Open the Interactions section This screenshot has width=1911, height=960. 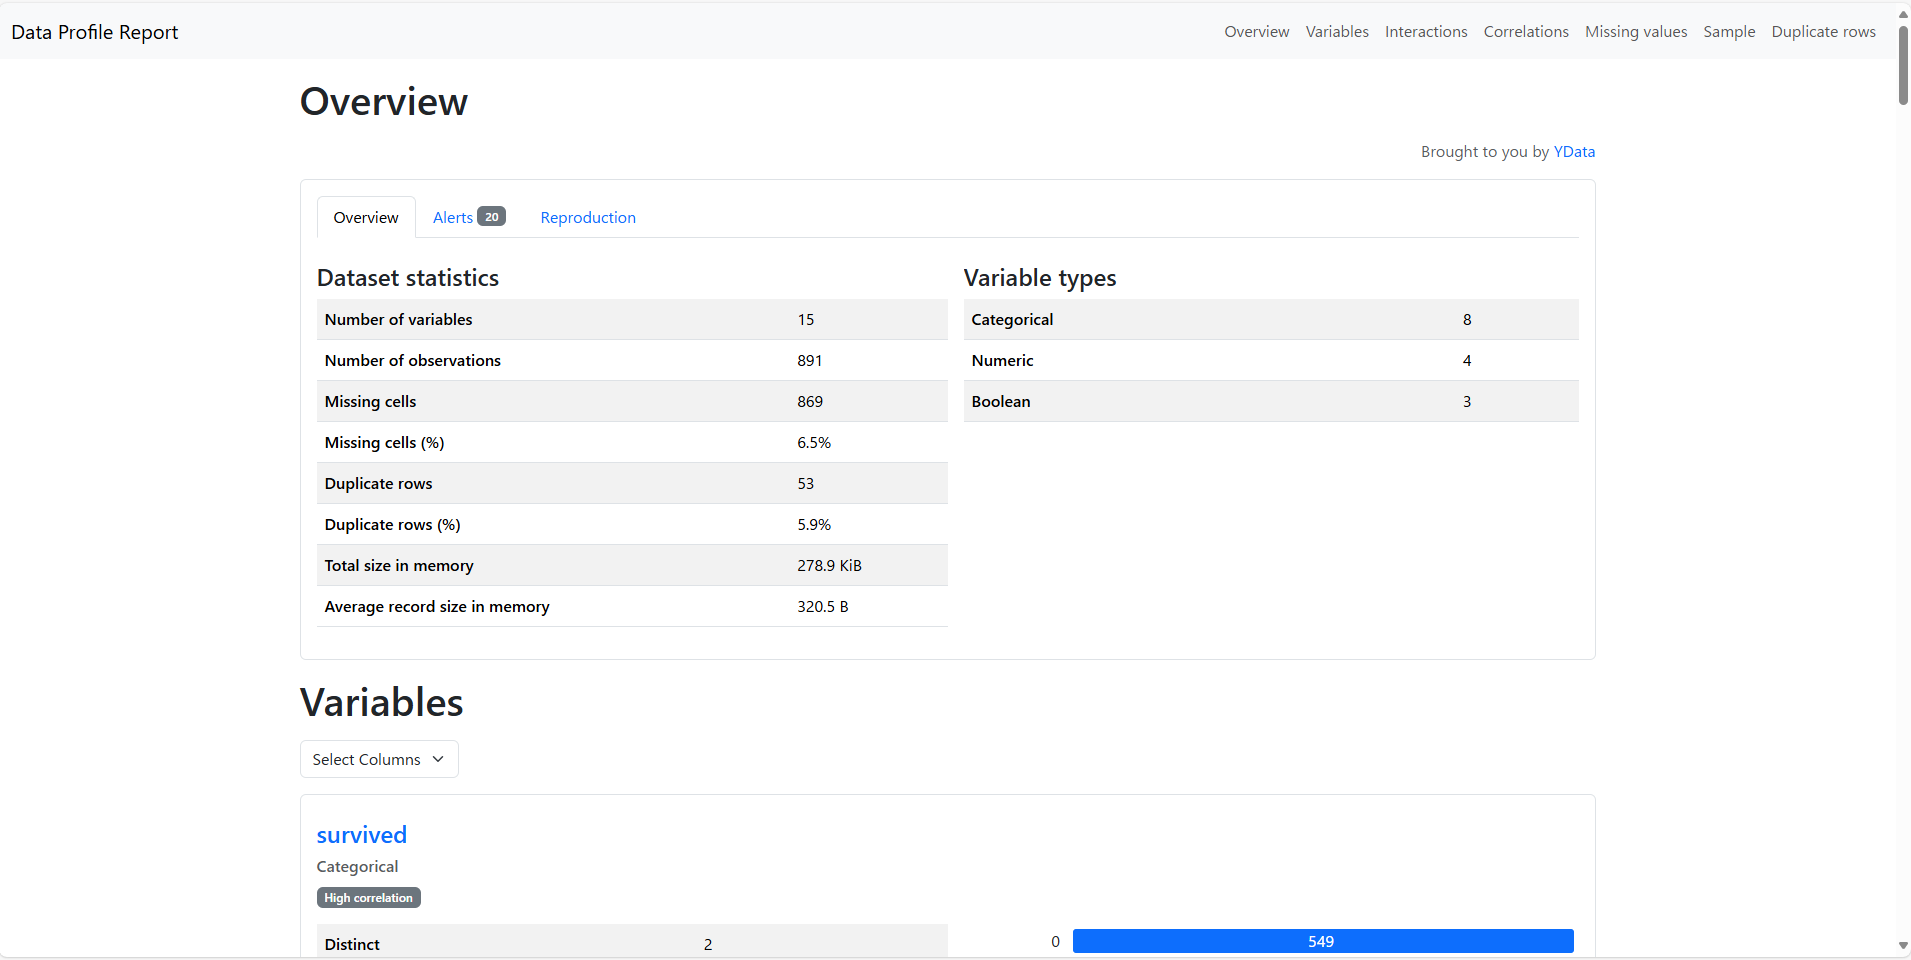(1425, 31)
